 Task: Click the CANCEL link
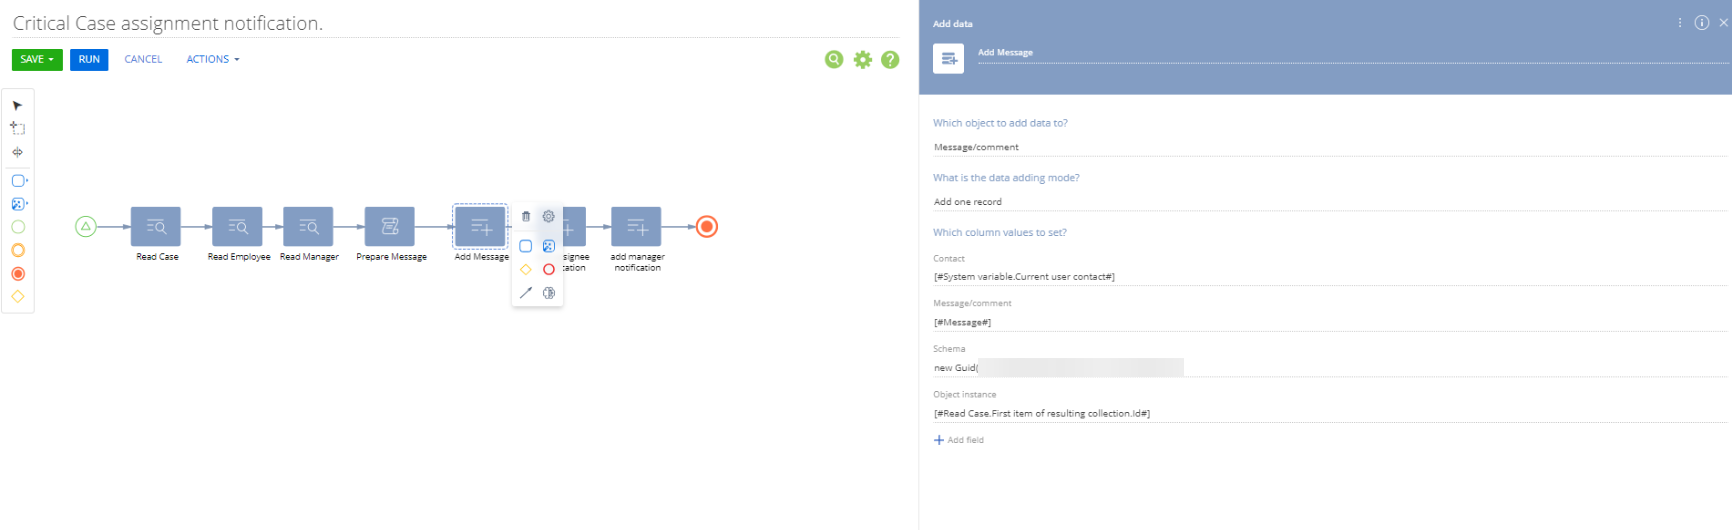pos(143,60)
